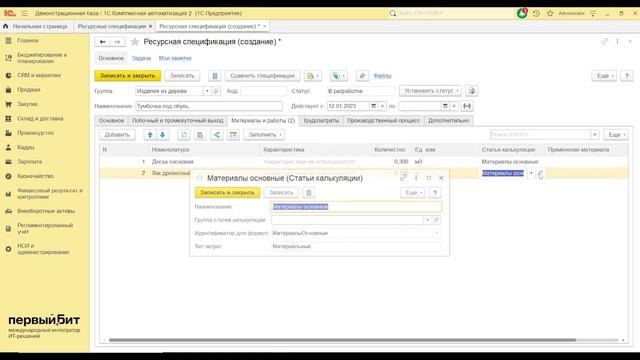Click the report icon next to main Записать
The width and height of the screenshot is (640, 360).
[x=215, y=76]
